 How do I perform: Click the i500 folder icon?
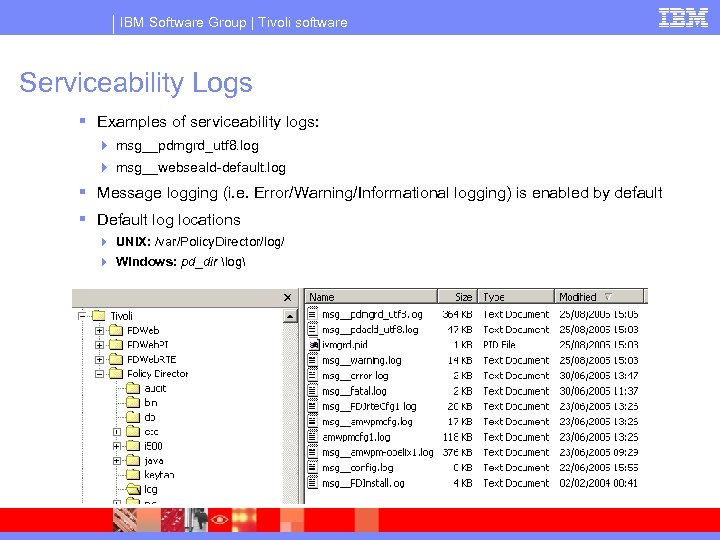(133, 446)
